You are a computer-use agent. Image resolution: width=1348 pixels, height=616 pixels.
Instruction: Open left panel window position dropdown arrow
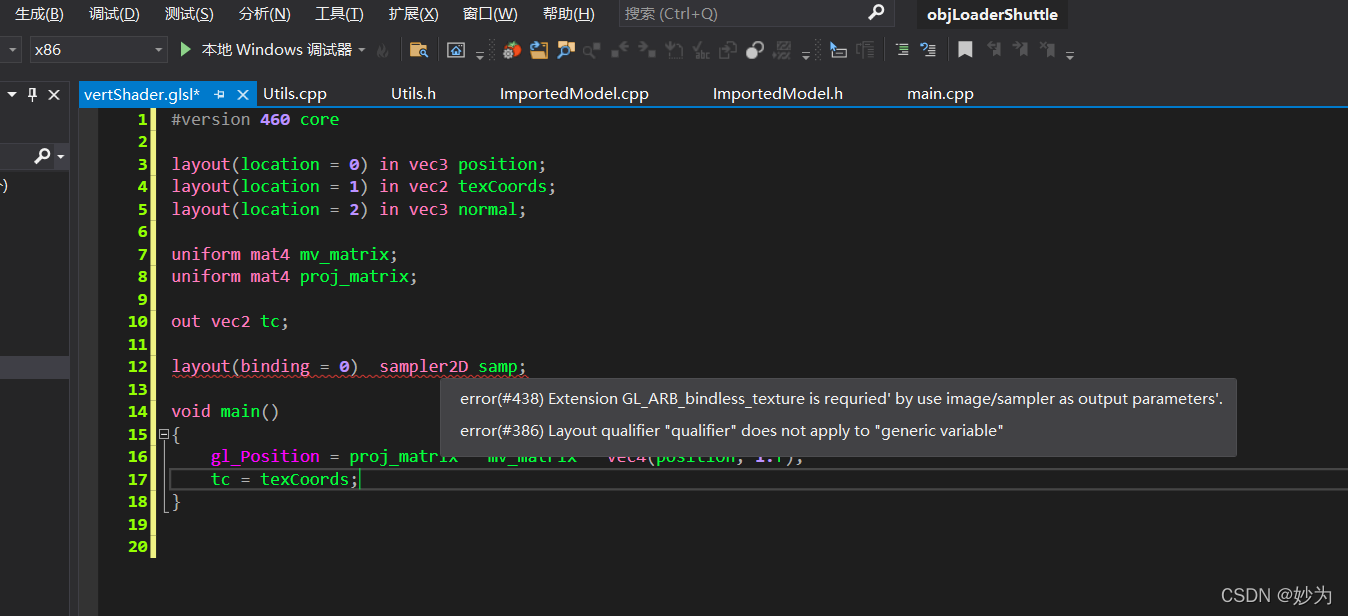(x=12, y=94)
